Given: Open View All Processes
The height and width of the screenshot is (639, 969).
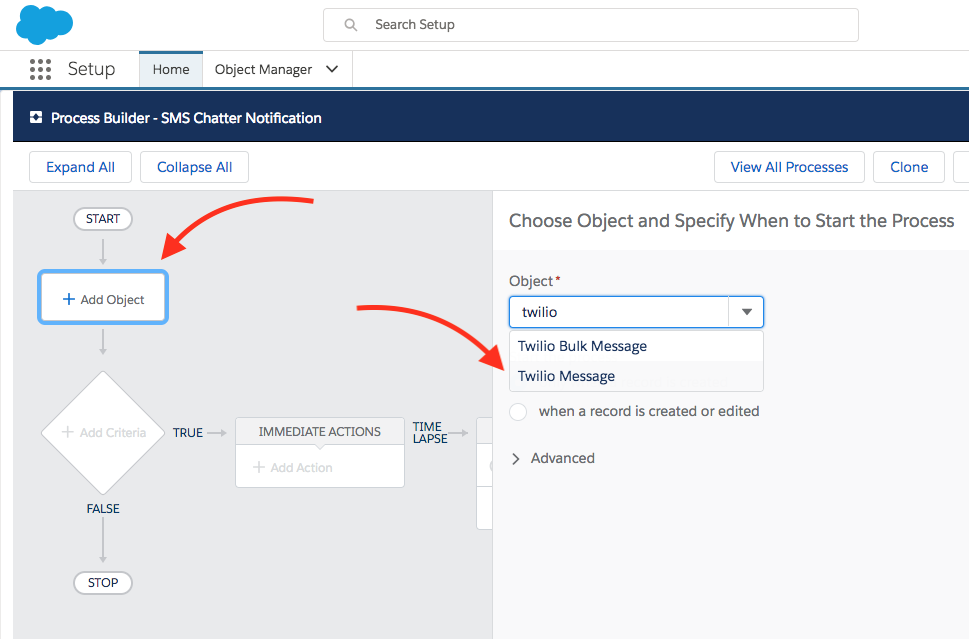Looking at the screenshot, I should (x=788, y=166).
